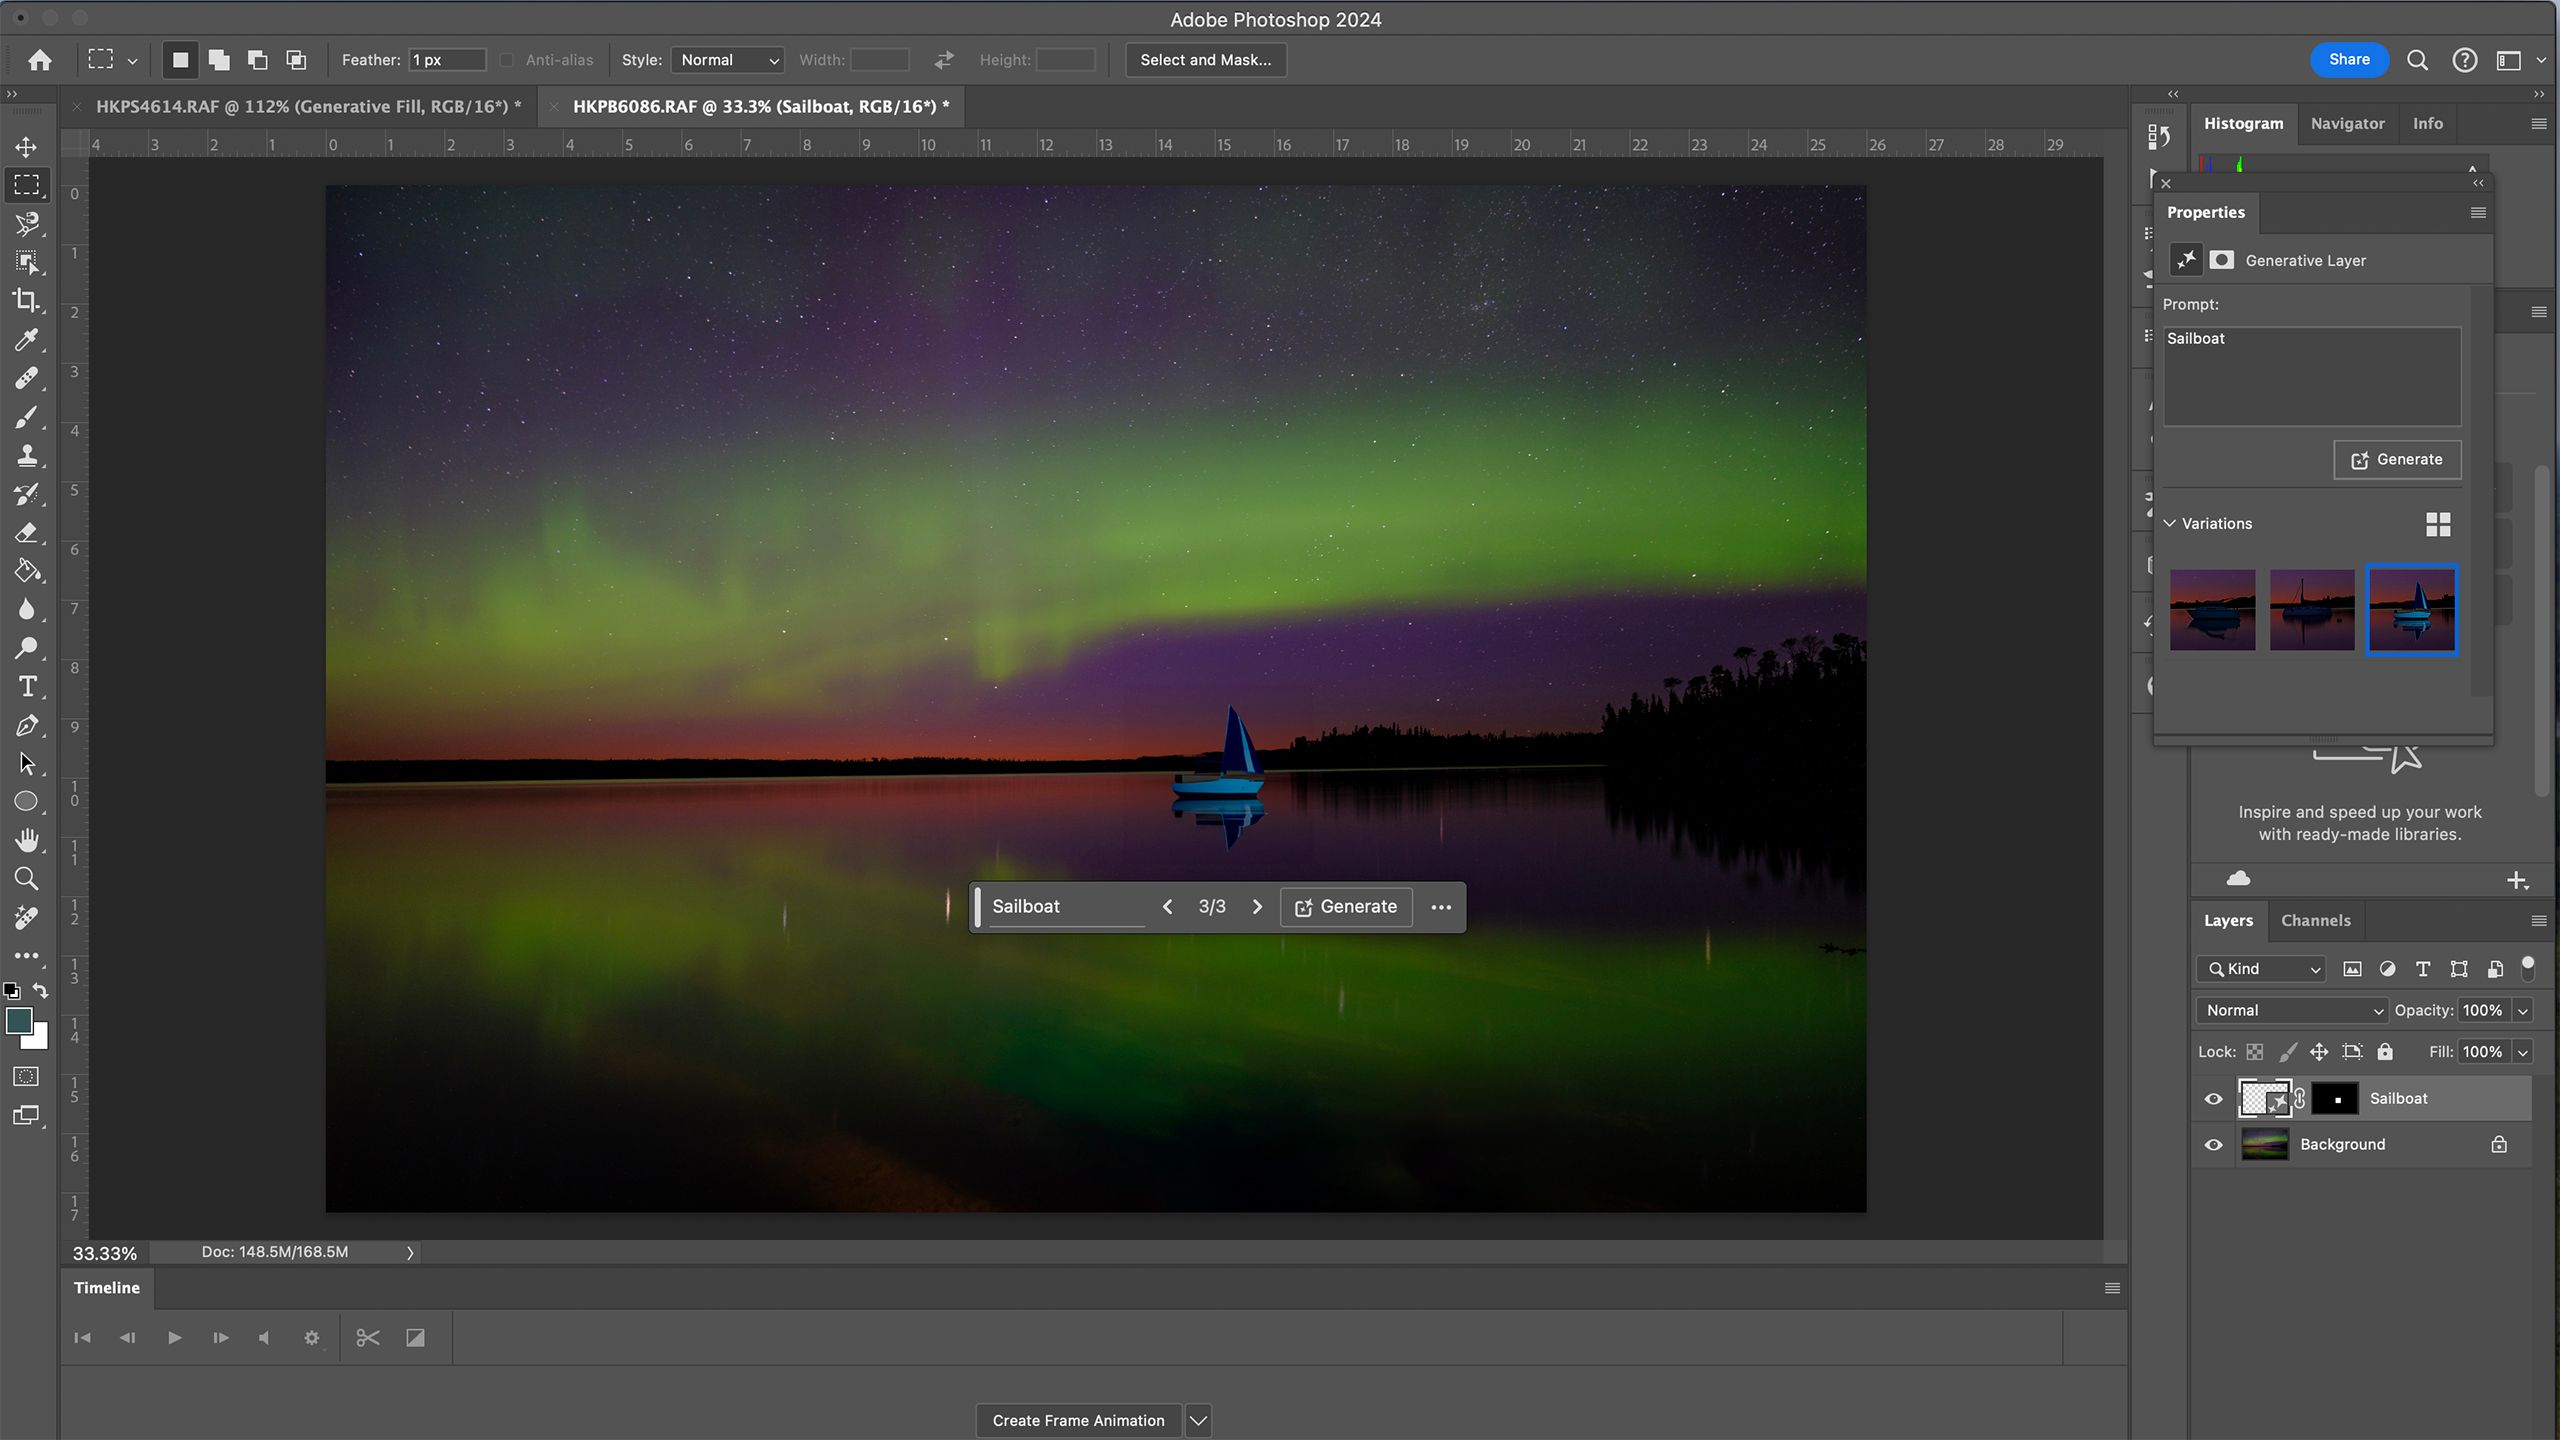Select the Move tool in toolbar
The width and height of the screenshot is (2560, 1440).
[26, 146]
